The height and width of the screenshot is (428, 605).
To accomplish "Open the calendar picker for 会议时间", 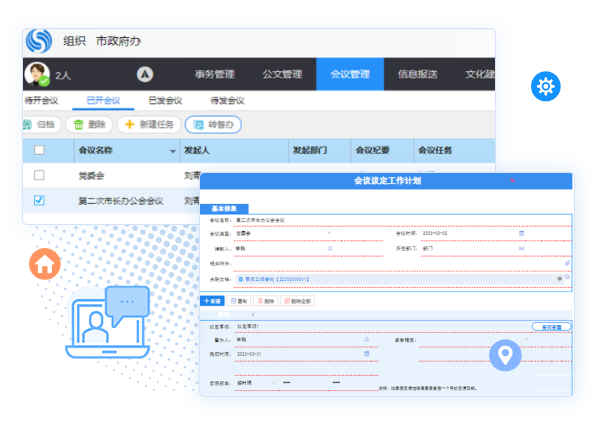I will point(521,233).
